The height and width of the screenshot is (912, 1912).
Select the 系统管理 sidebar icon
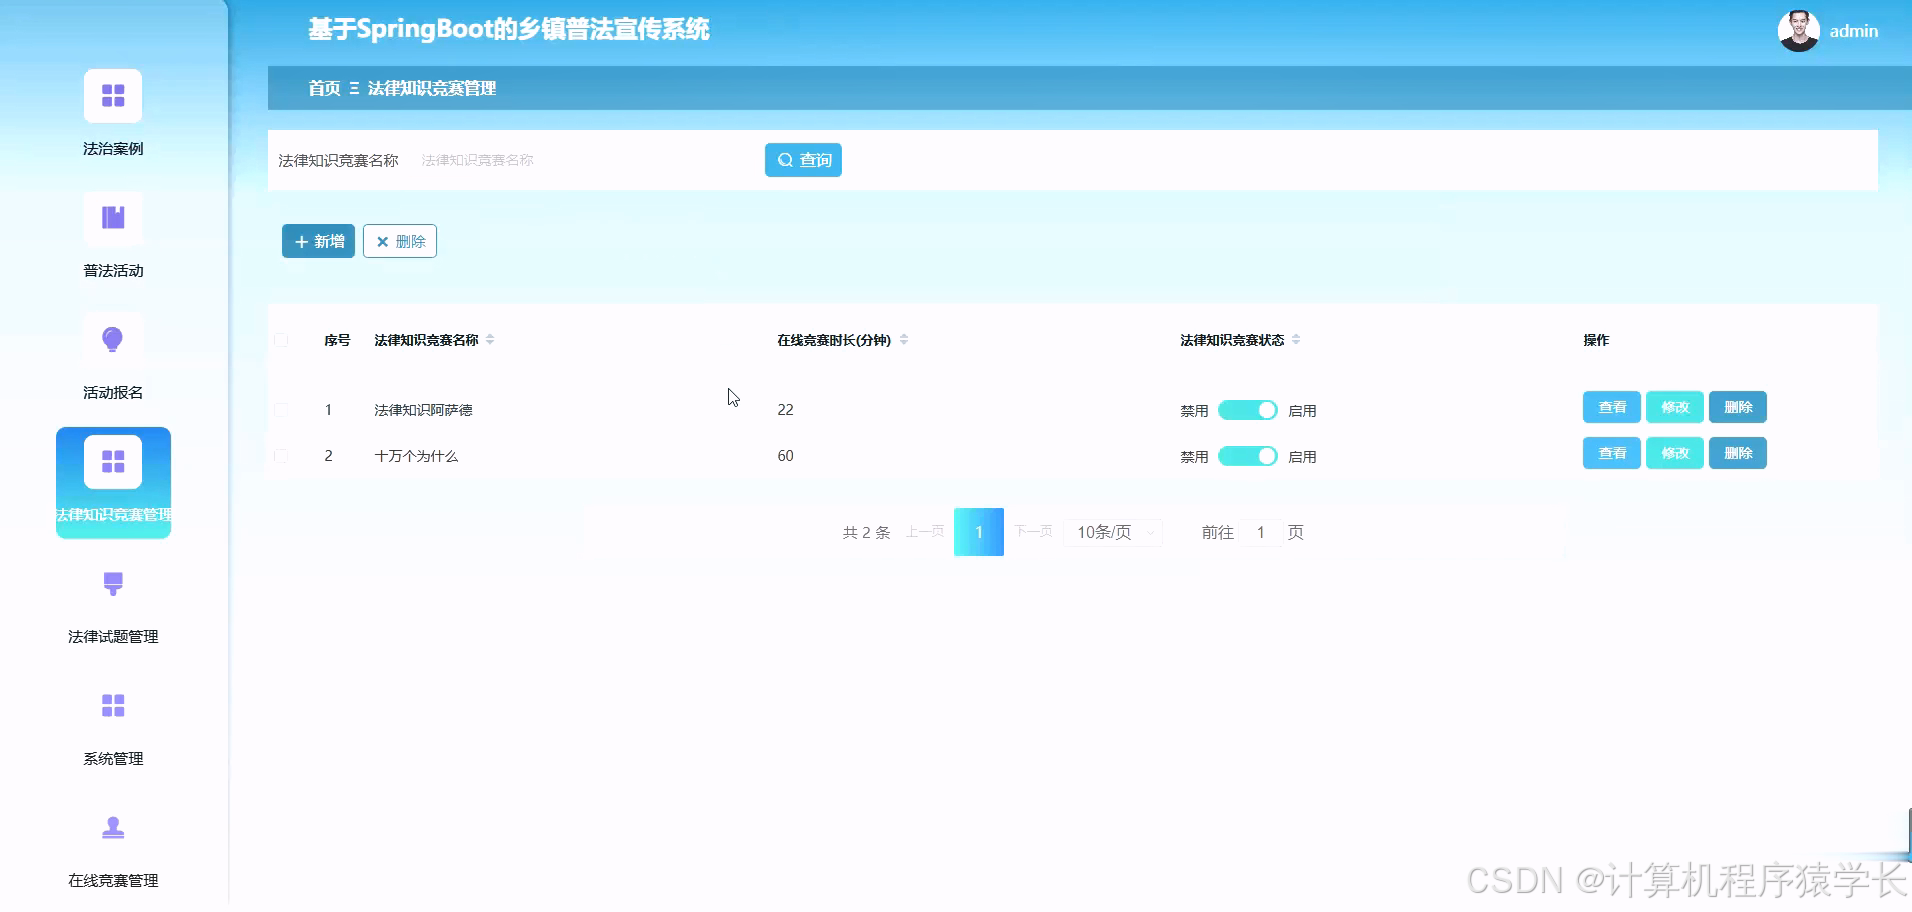click(x=112, y=706)
